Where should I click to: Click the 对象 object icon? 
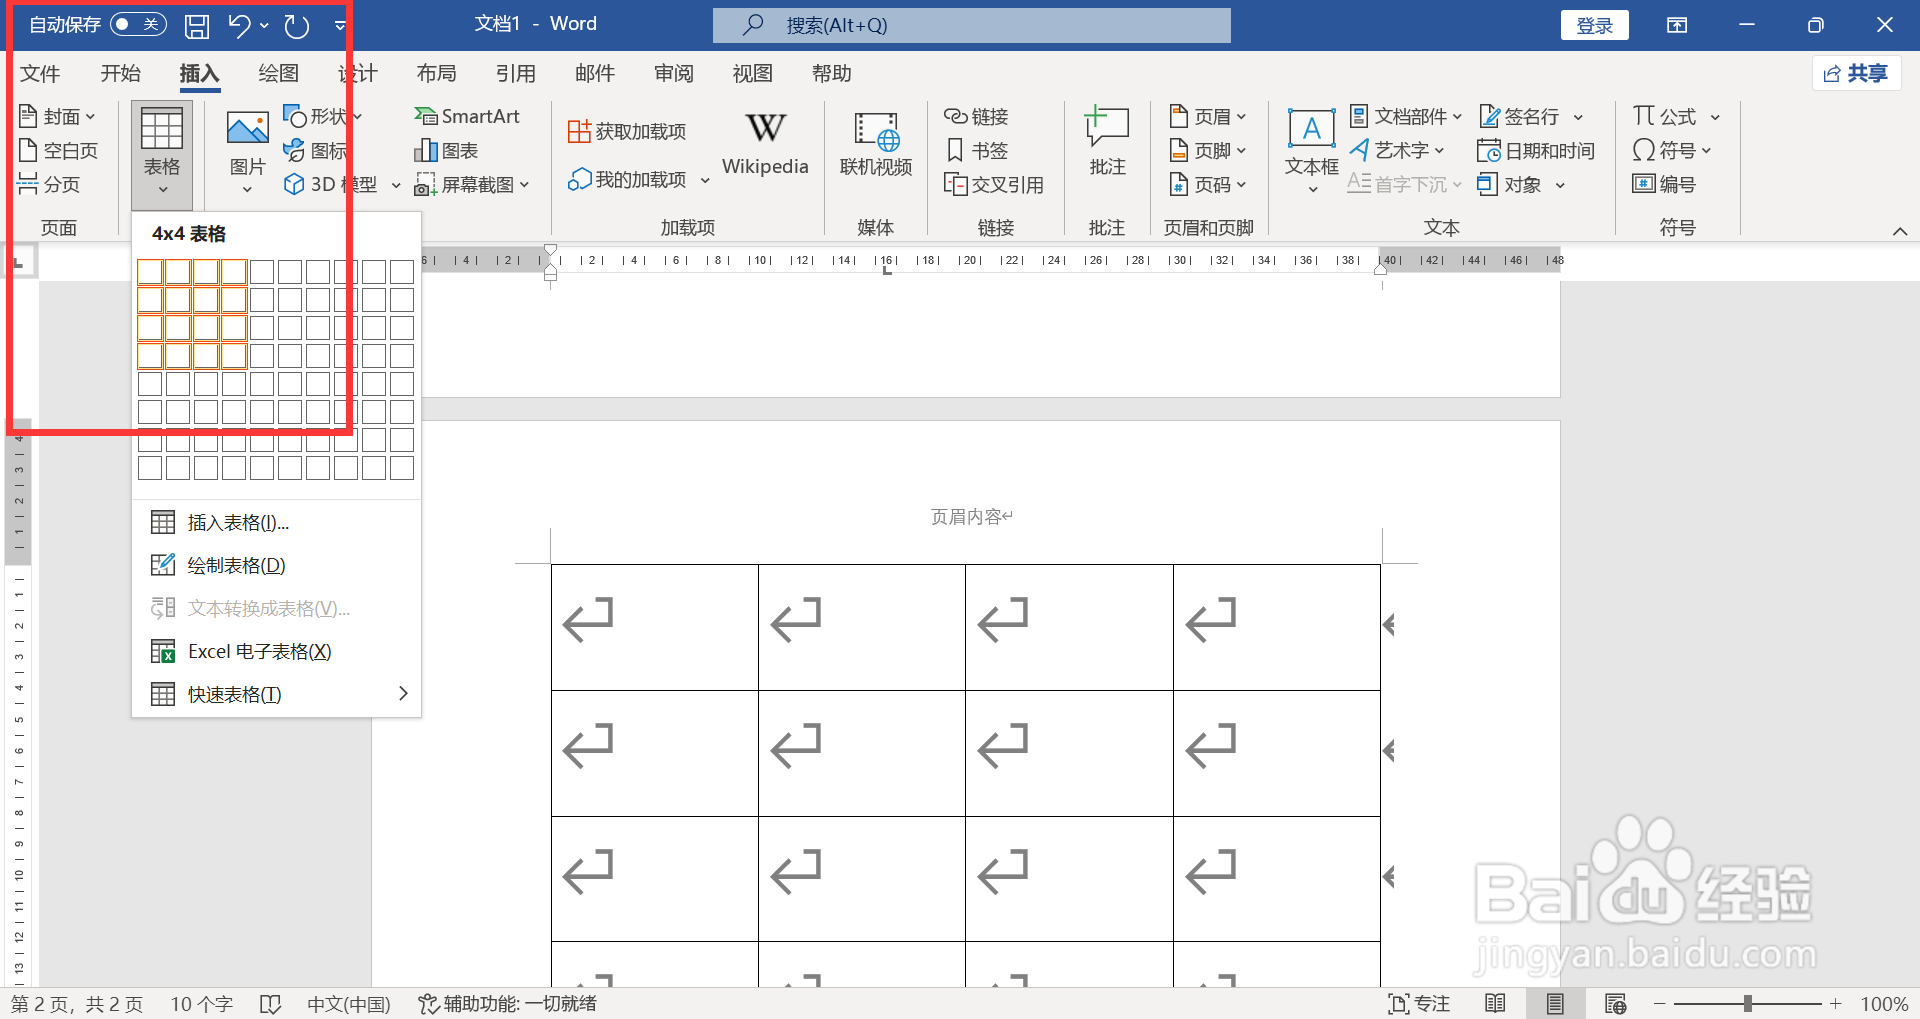pyautogui.click(x=1488, y=184)
